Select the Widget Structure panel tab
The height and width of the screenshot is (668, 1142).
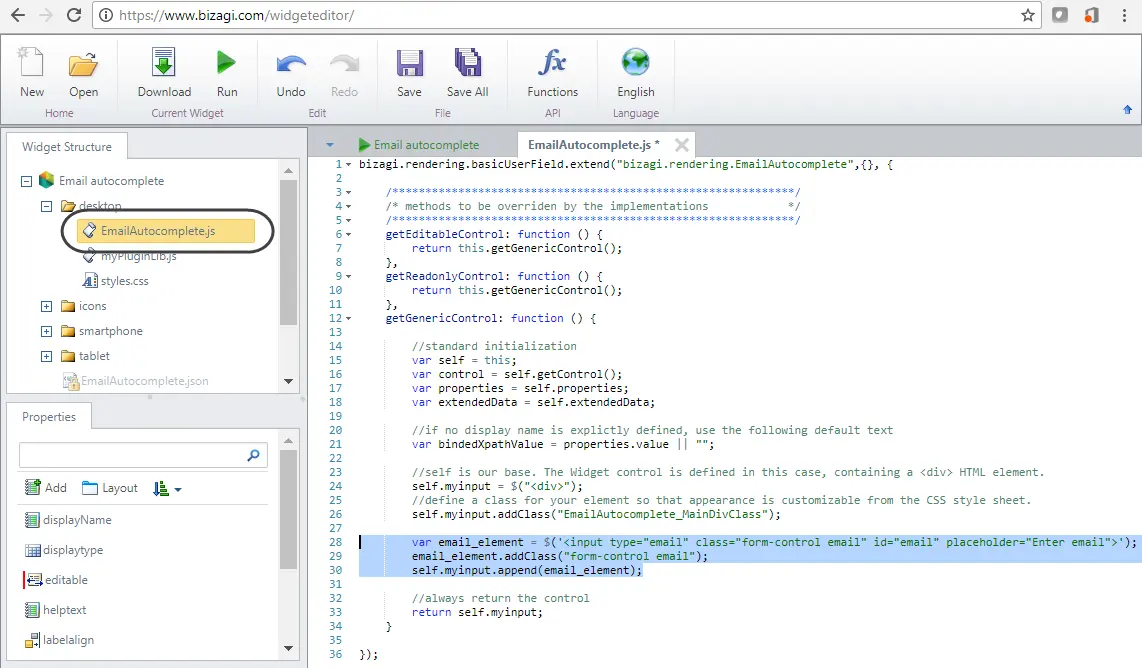[67, 146]
